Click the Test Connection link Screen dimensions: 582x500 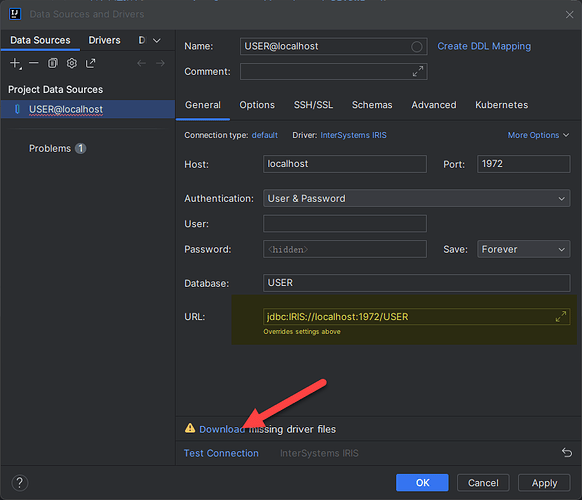(221, 453)
